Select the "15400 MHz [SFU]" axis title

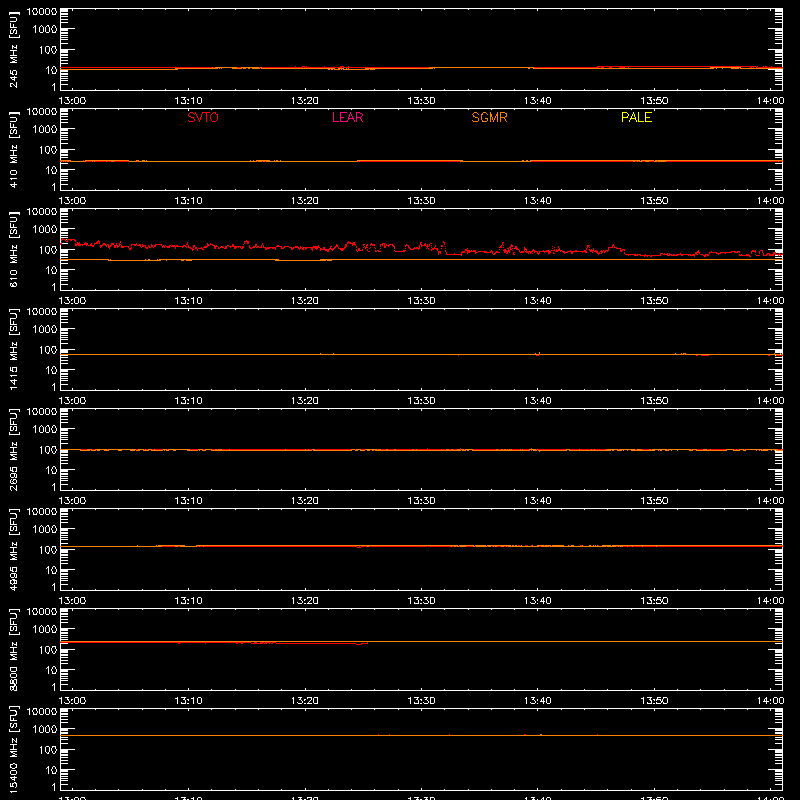(13, 749)
